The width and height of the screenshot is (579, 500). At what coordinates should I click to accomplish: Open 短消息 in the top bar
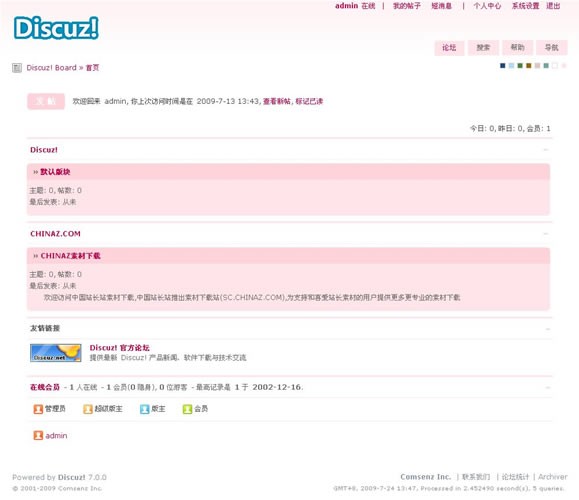coord(442,6)
